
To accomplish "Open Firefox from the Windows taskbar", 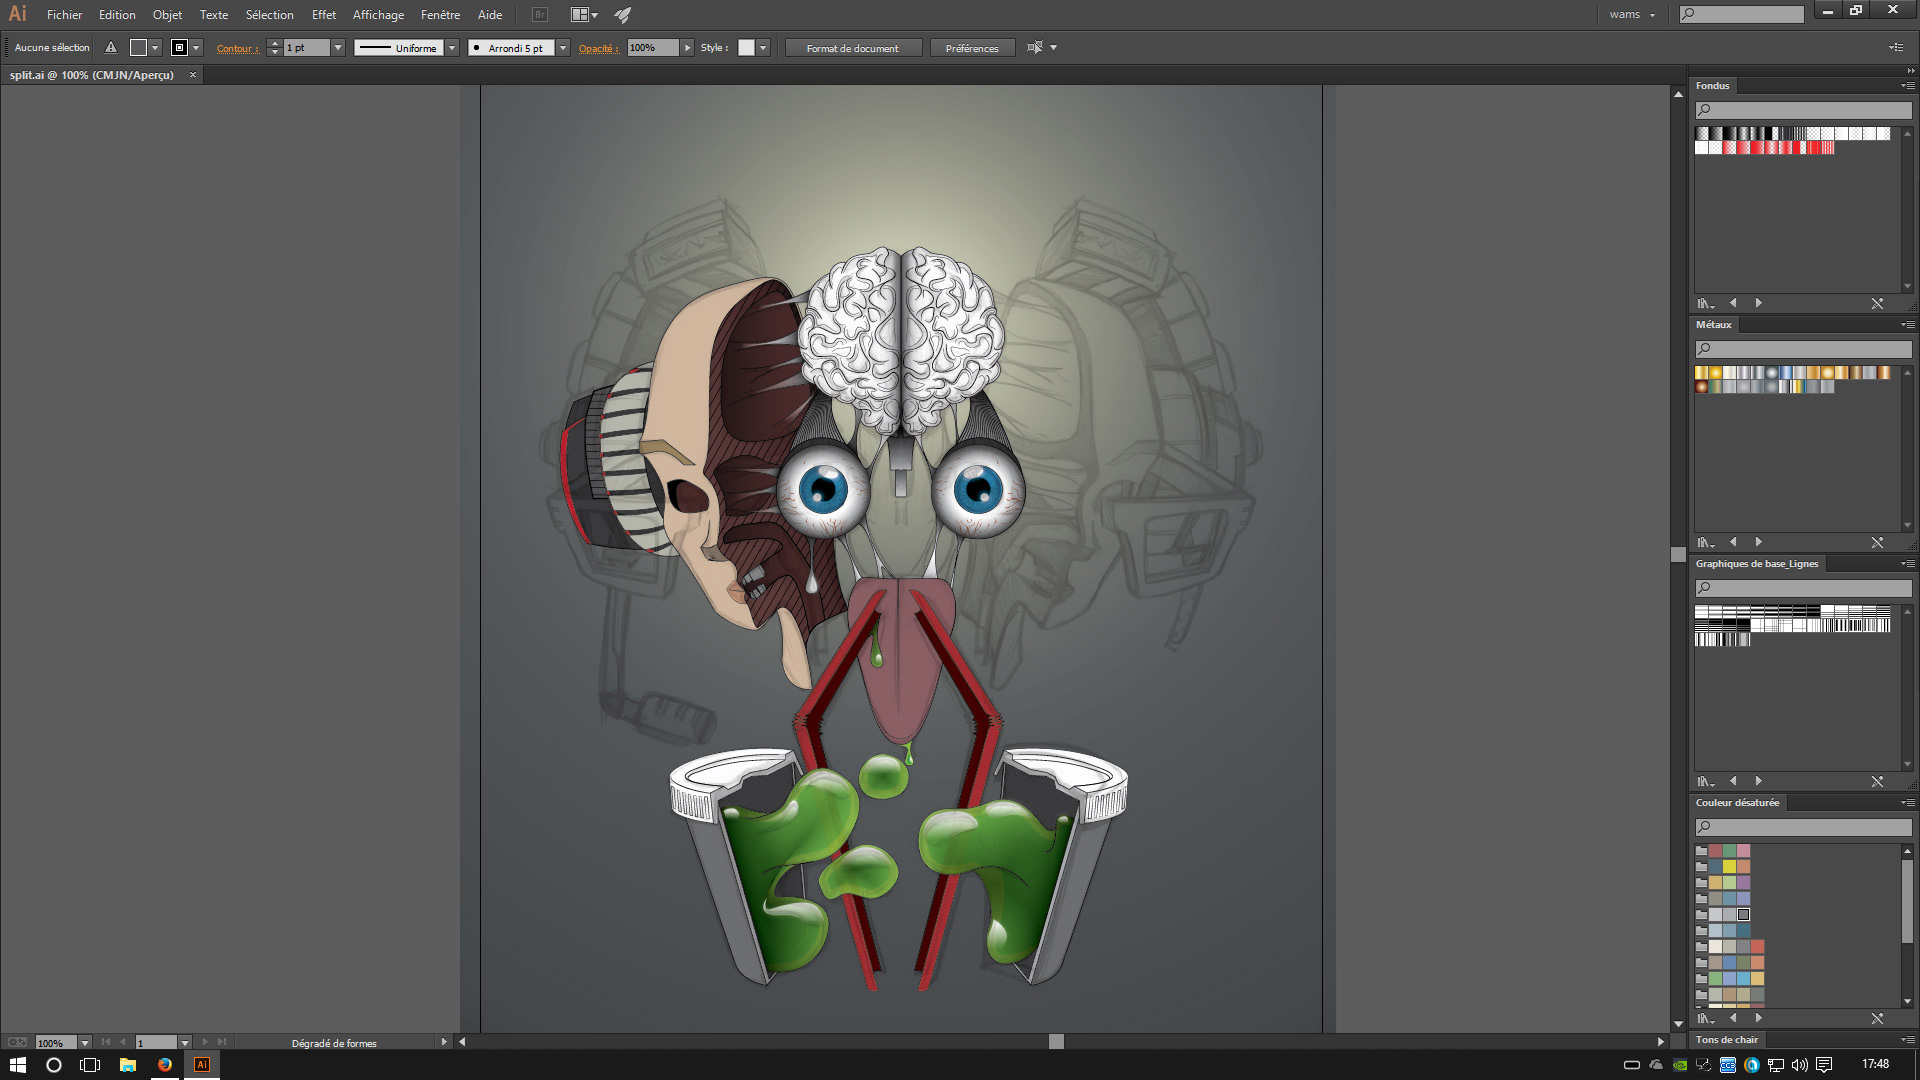I will pyautogui.click(x=164, y=1065).
